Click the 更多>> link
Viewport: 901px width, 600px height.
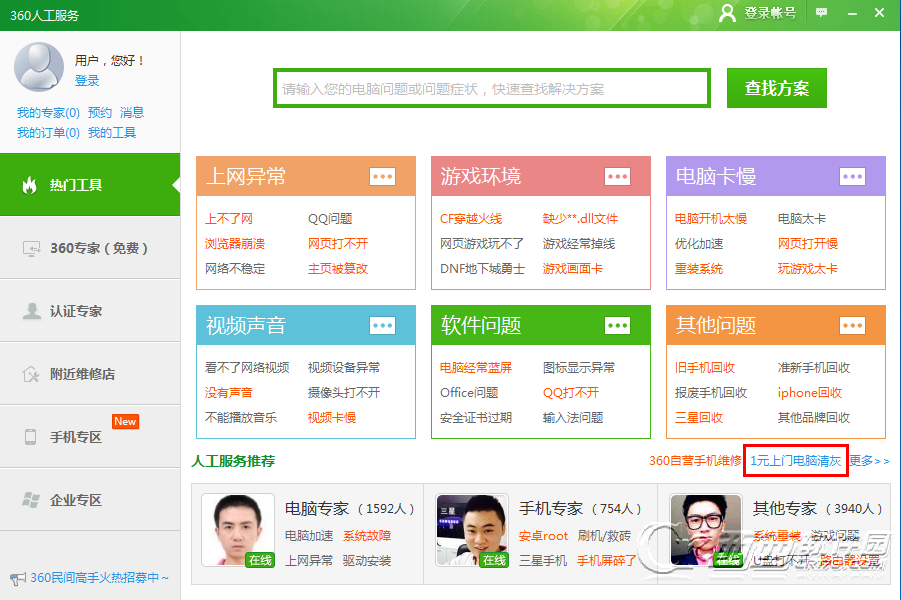click(870, 461)
